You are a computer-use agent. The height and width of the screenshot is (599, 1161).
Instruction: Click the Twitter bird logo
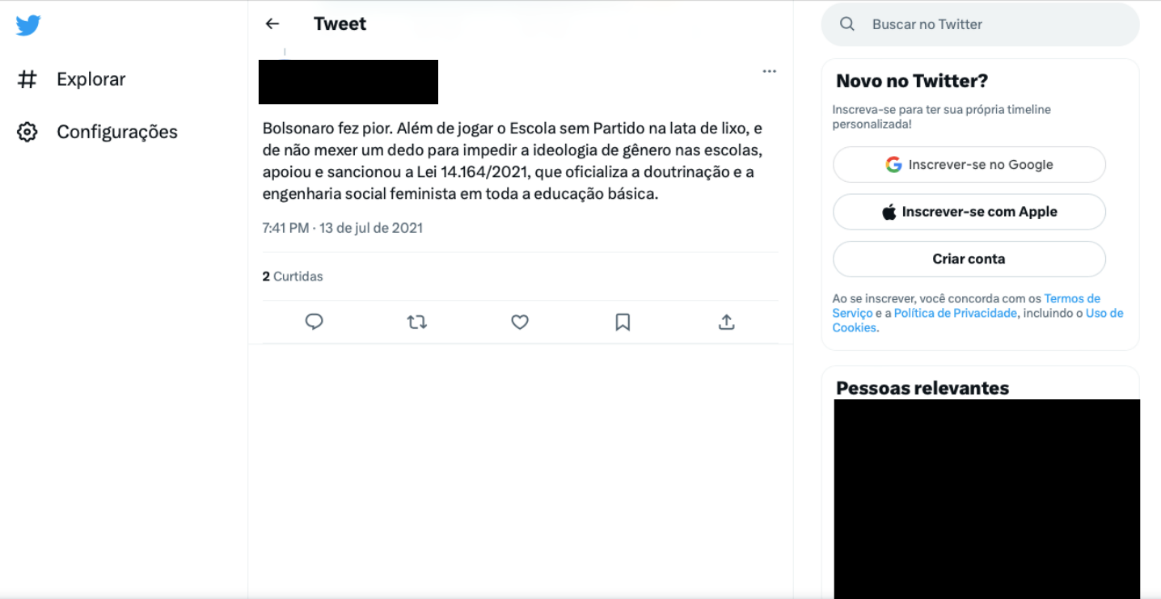(28, 26)
